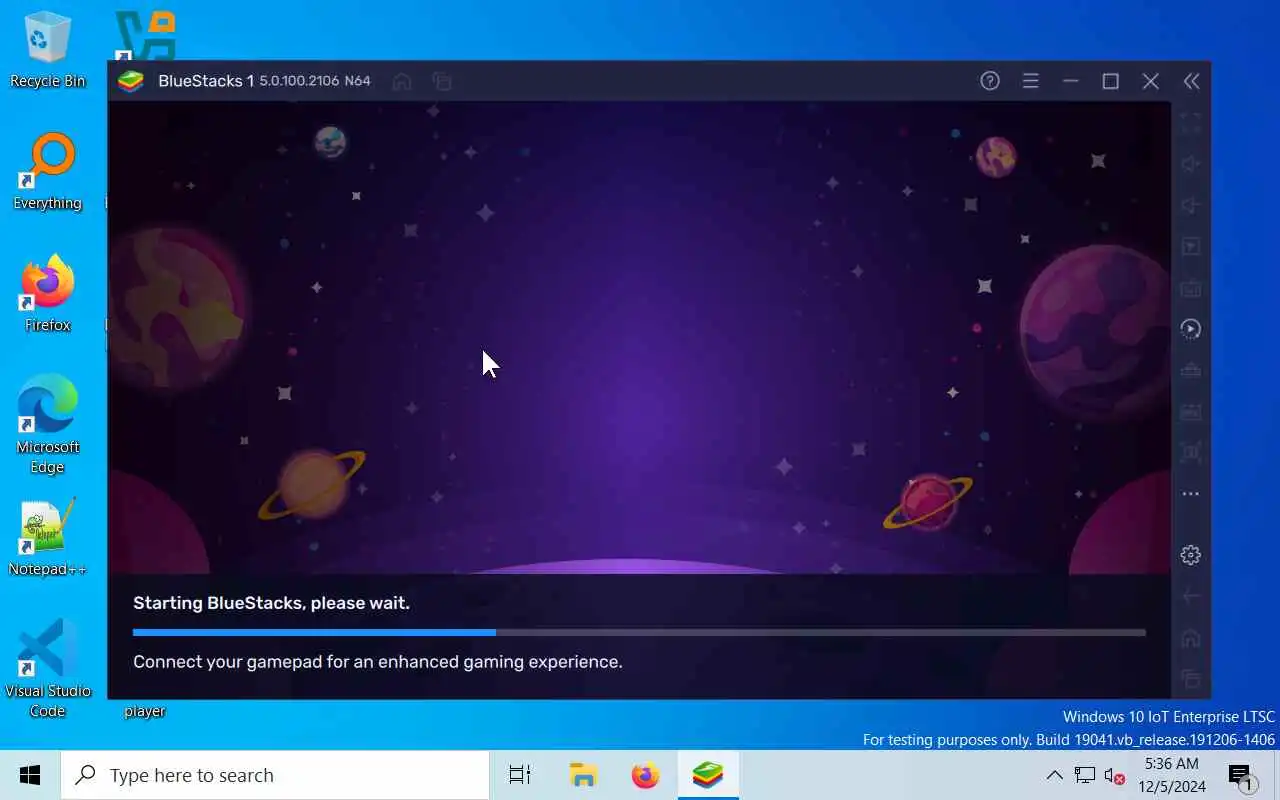Click the volume down sidebar icon
The image size is (1280, 800).
(1190, 205)
